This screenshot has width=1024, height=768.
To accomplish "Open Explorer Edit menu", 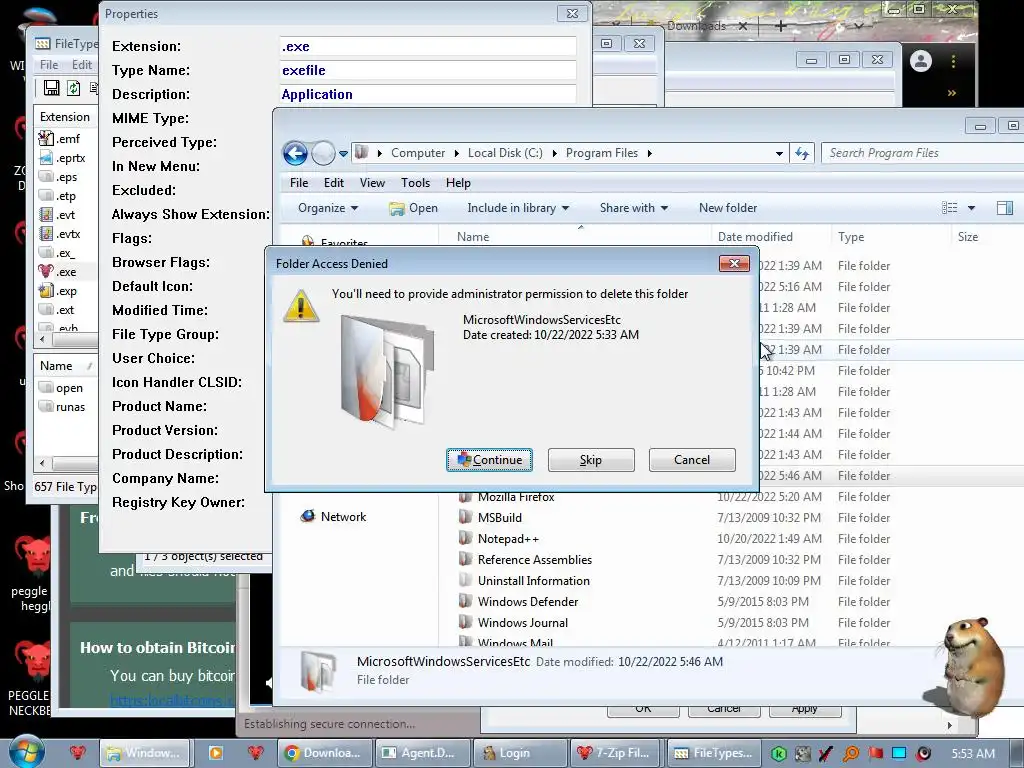I will point(334,183).
